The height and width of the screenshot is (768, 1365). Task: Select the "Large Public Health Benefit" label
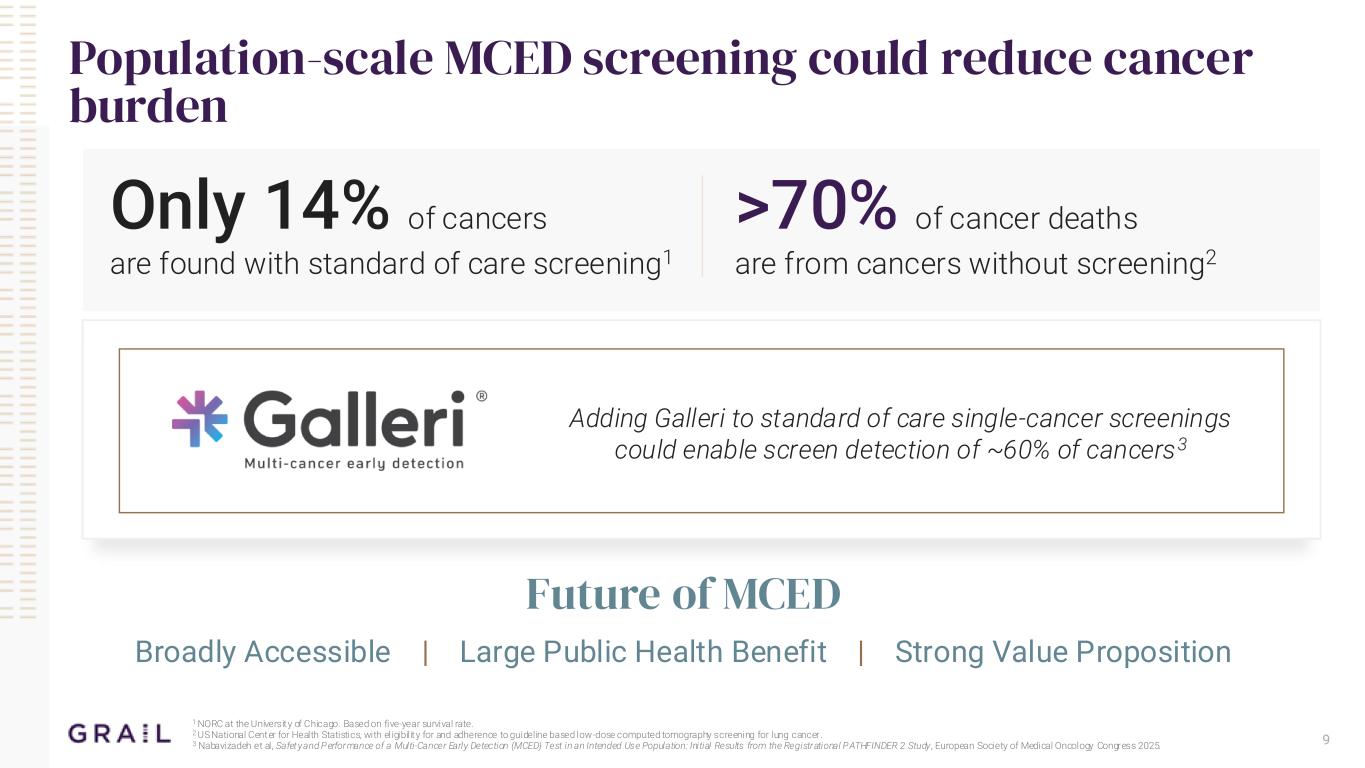(x=643, y=652)
